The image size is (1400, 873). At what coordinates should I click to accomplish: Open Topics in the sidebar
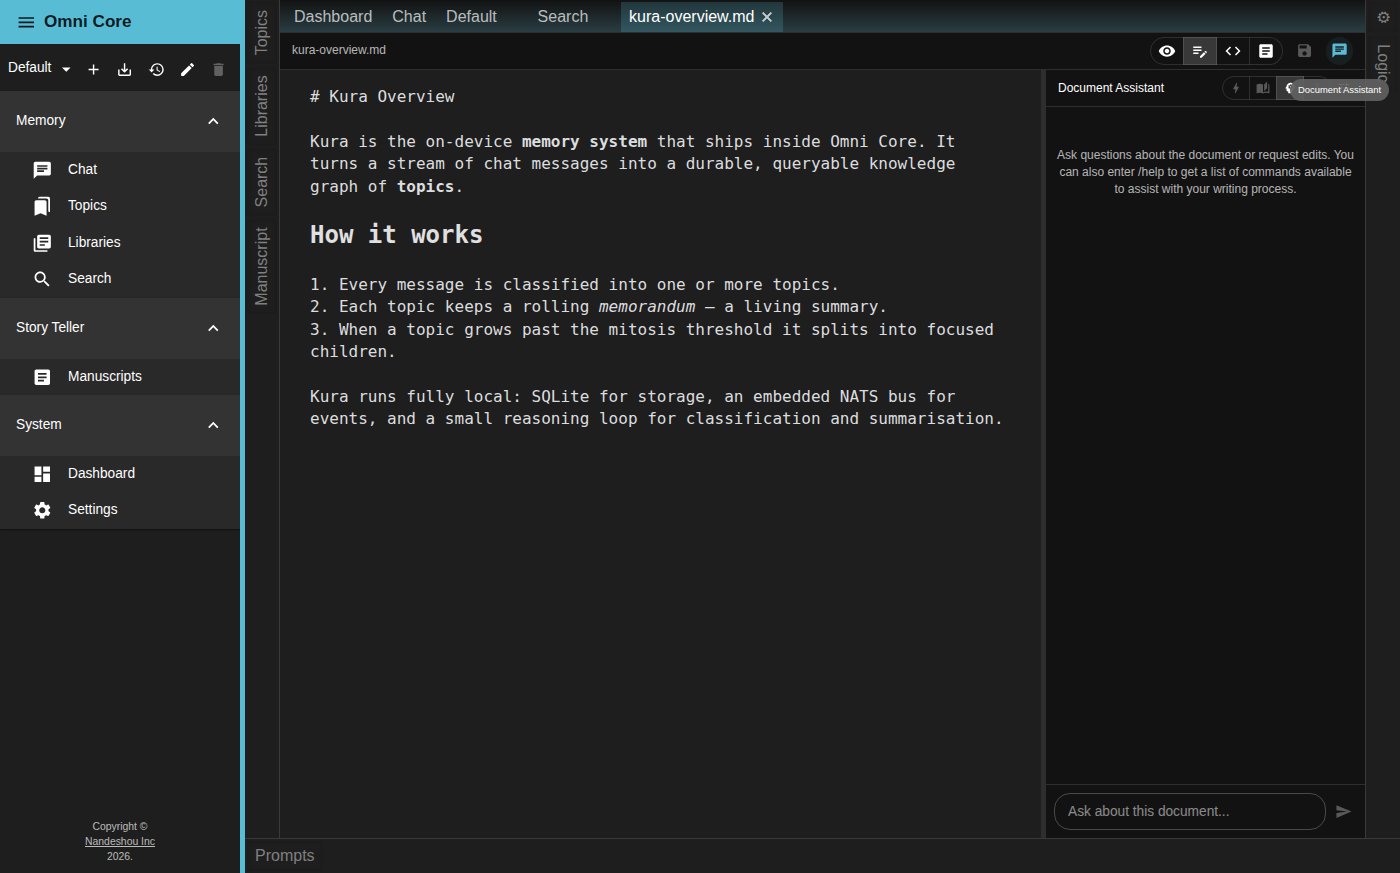pyautogui.click(x=120, y=205)
